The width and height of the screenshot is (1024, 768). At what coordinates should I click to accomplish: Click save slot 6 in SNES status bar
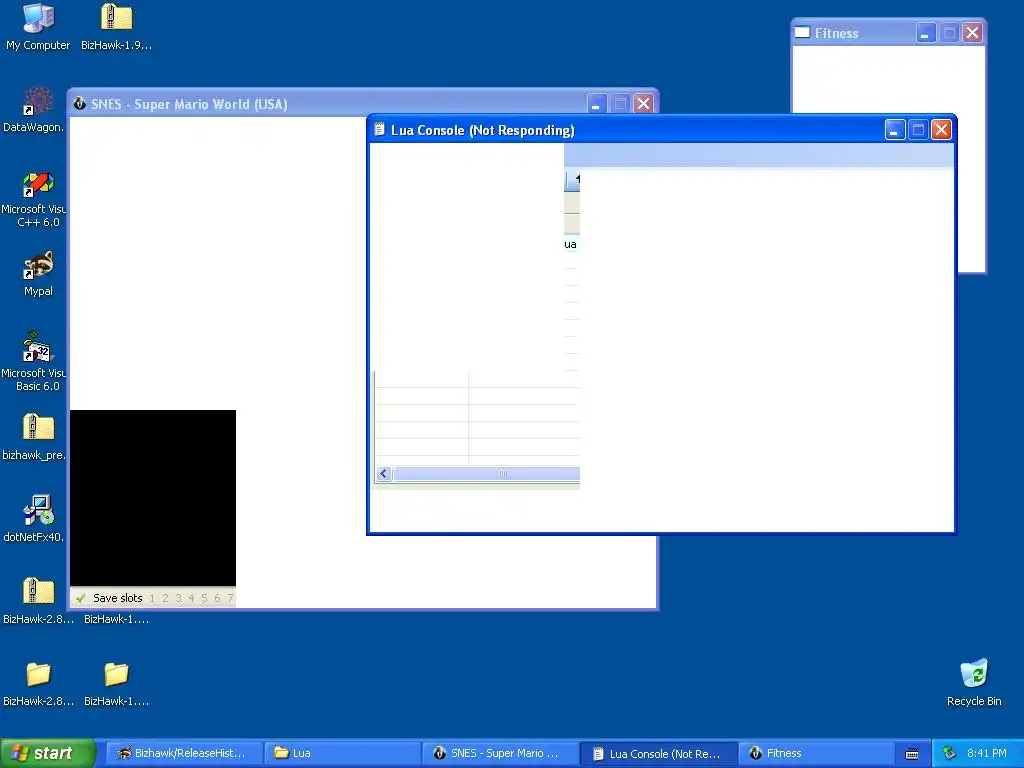point(217,598)
